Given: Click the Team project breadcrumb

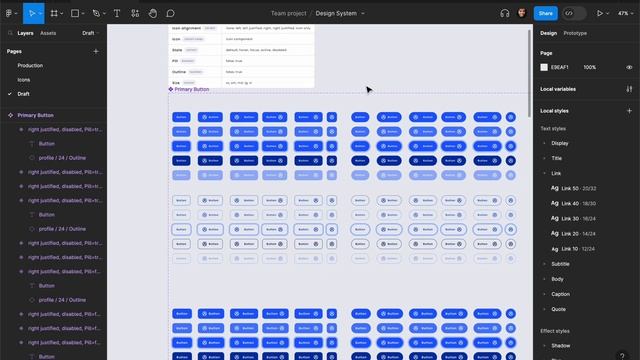Looking at the screenshot, I should (x=289, y=13).
